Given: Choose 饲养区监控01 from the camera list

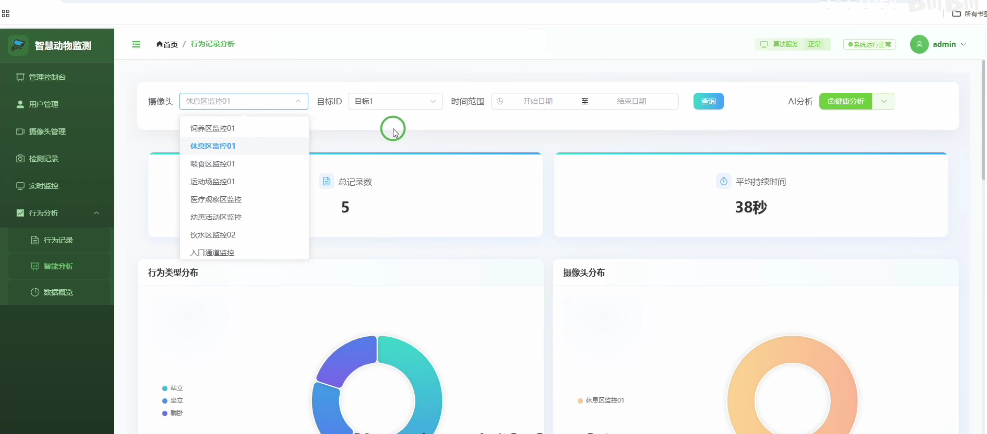Looking at the screenshot, I should pos(244,128).
